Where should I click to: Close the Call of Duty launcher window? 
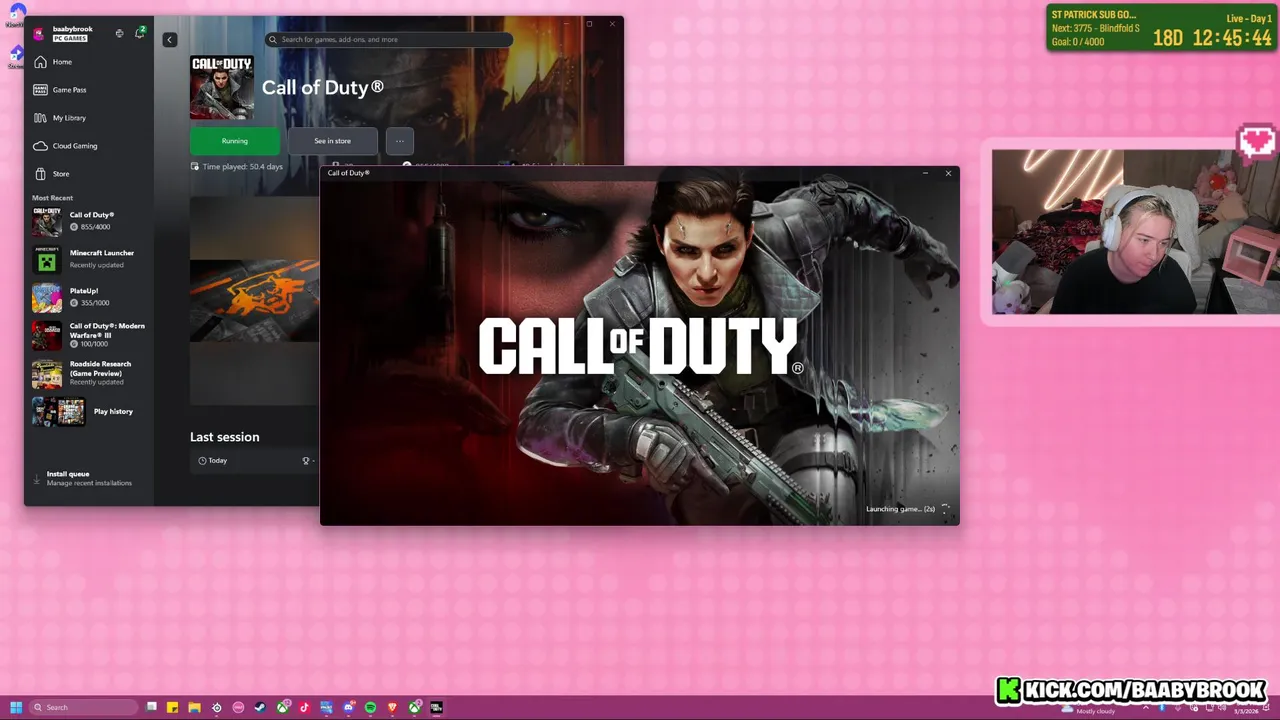point(948,173)
